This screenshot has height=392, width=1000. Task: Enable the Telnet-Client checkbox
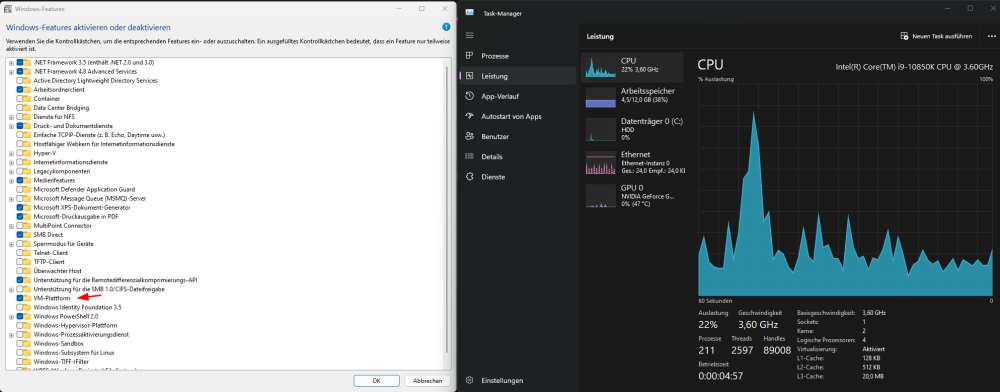click(x=20, y=253)
